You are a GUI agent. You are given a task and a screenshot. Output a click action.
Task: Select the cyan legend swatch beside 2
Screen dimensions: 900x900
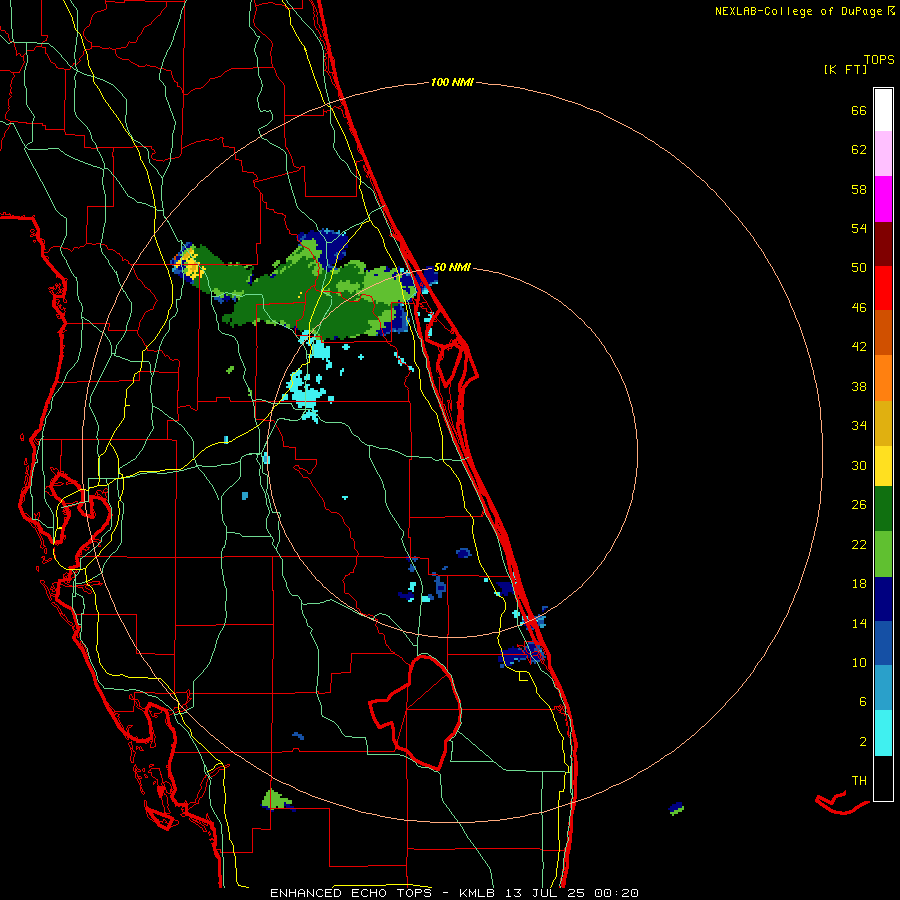(x=883, y=733)
